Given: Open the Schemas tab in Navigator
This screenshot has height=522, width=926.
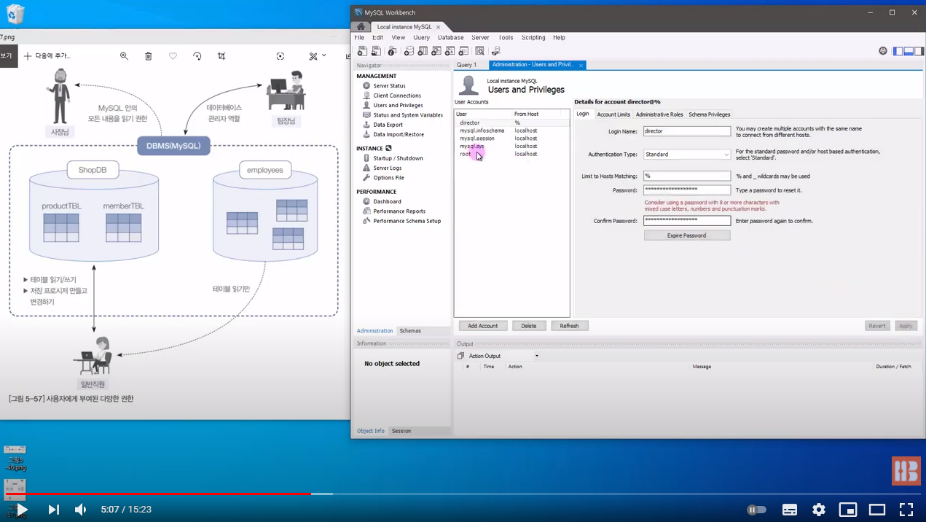Looking at the screenshot, I should pyautogui.click(x=410, y=331).
